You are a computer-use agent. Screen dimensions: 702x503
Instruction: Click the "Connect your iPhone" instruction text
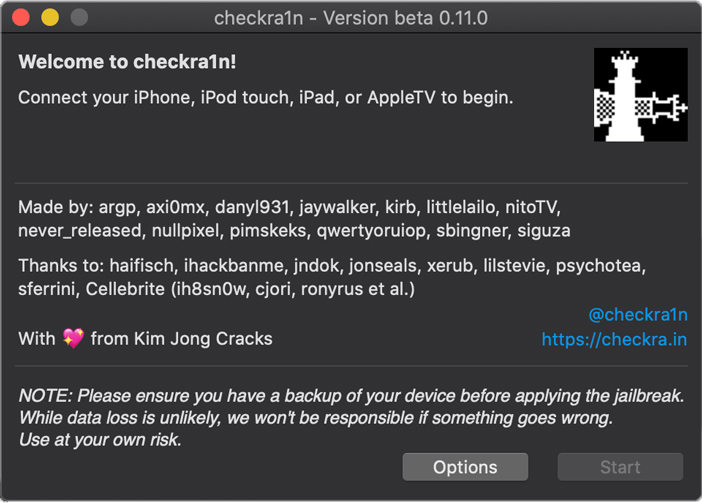(x=265, y=98)
